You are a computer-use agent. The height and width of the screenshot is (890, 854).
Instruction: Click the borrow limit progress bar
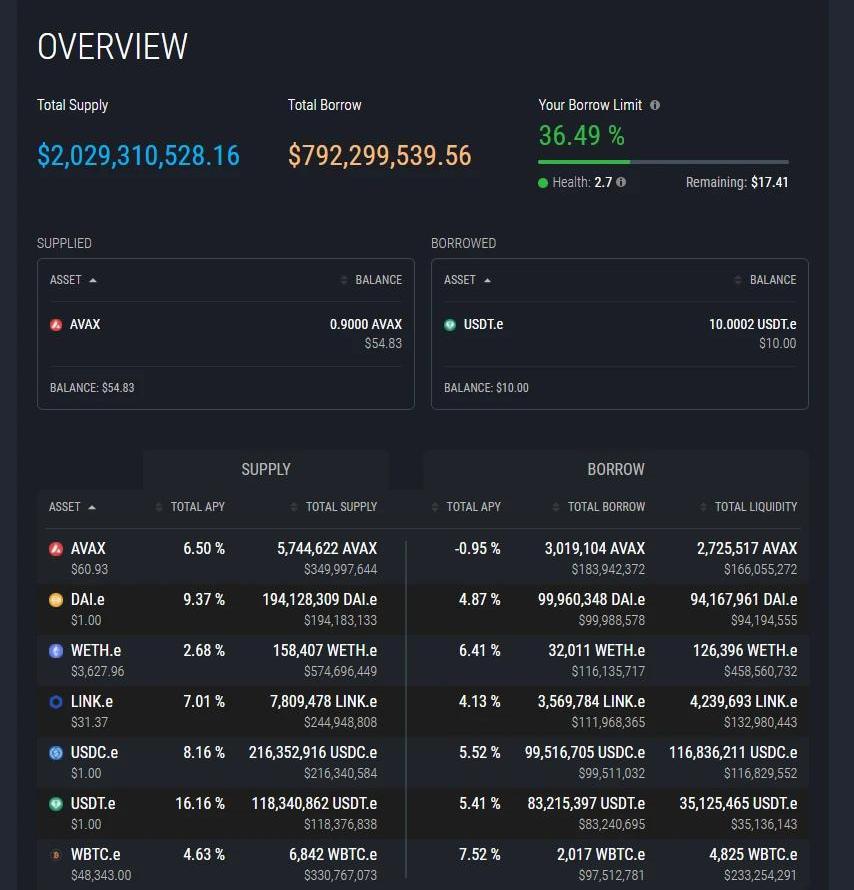click(x=663, y=162)
